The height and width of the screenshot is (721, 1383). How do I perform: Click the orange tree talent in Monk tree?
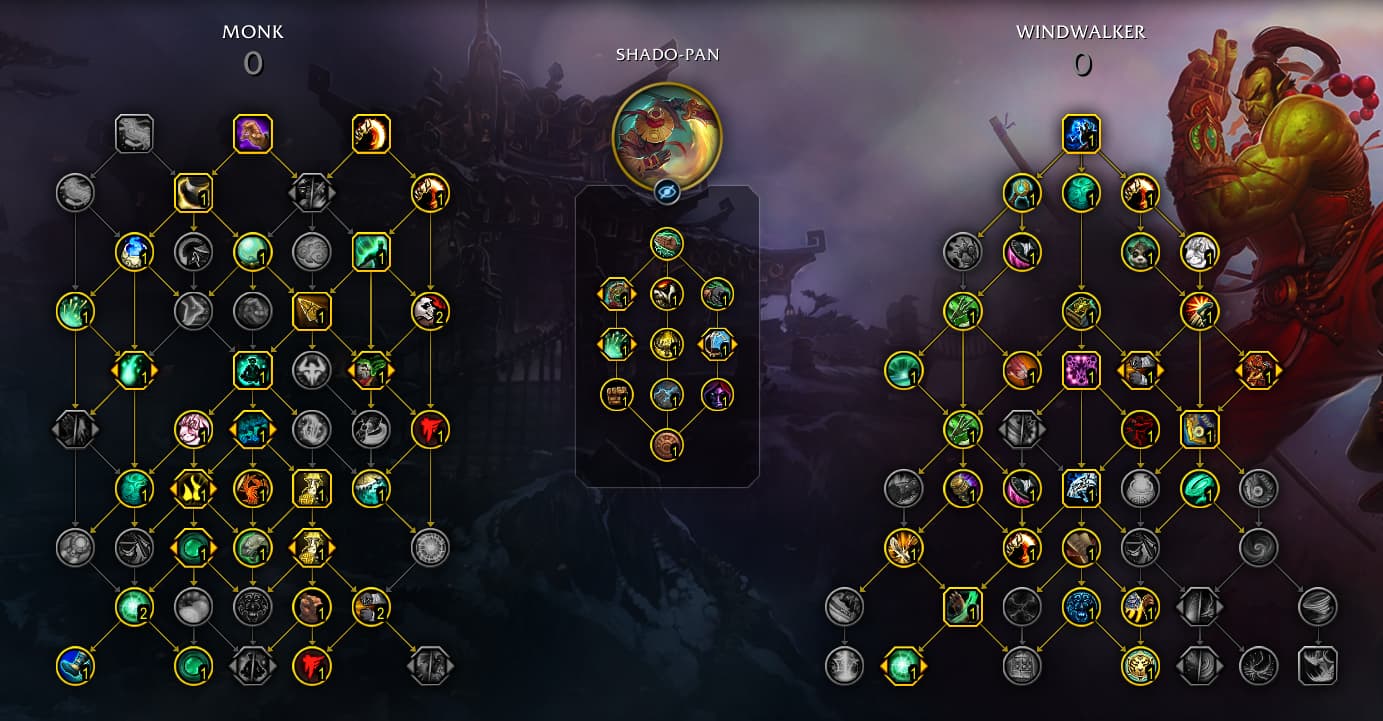[253, 488]
